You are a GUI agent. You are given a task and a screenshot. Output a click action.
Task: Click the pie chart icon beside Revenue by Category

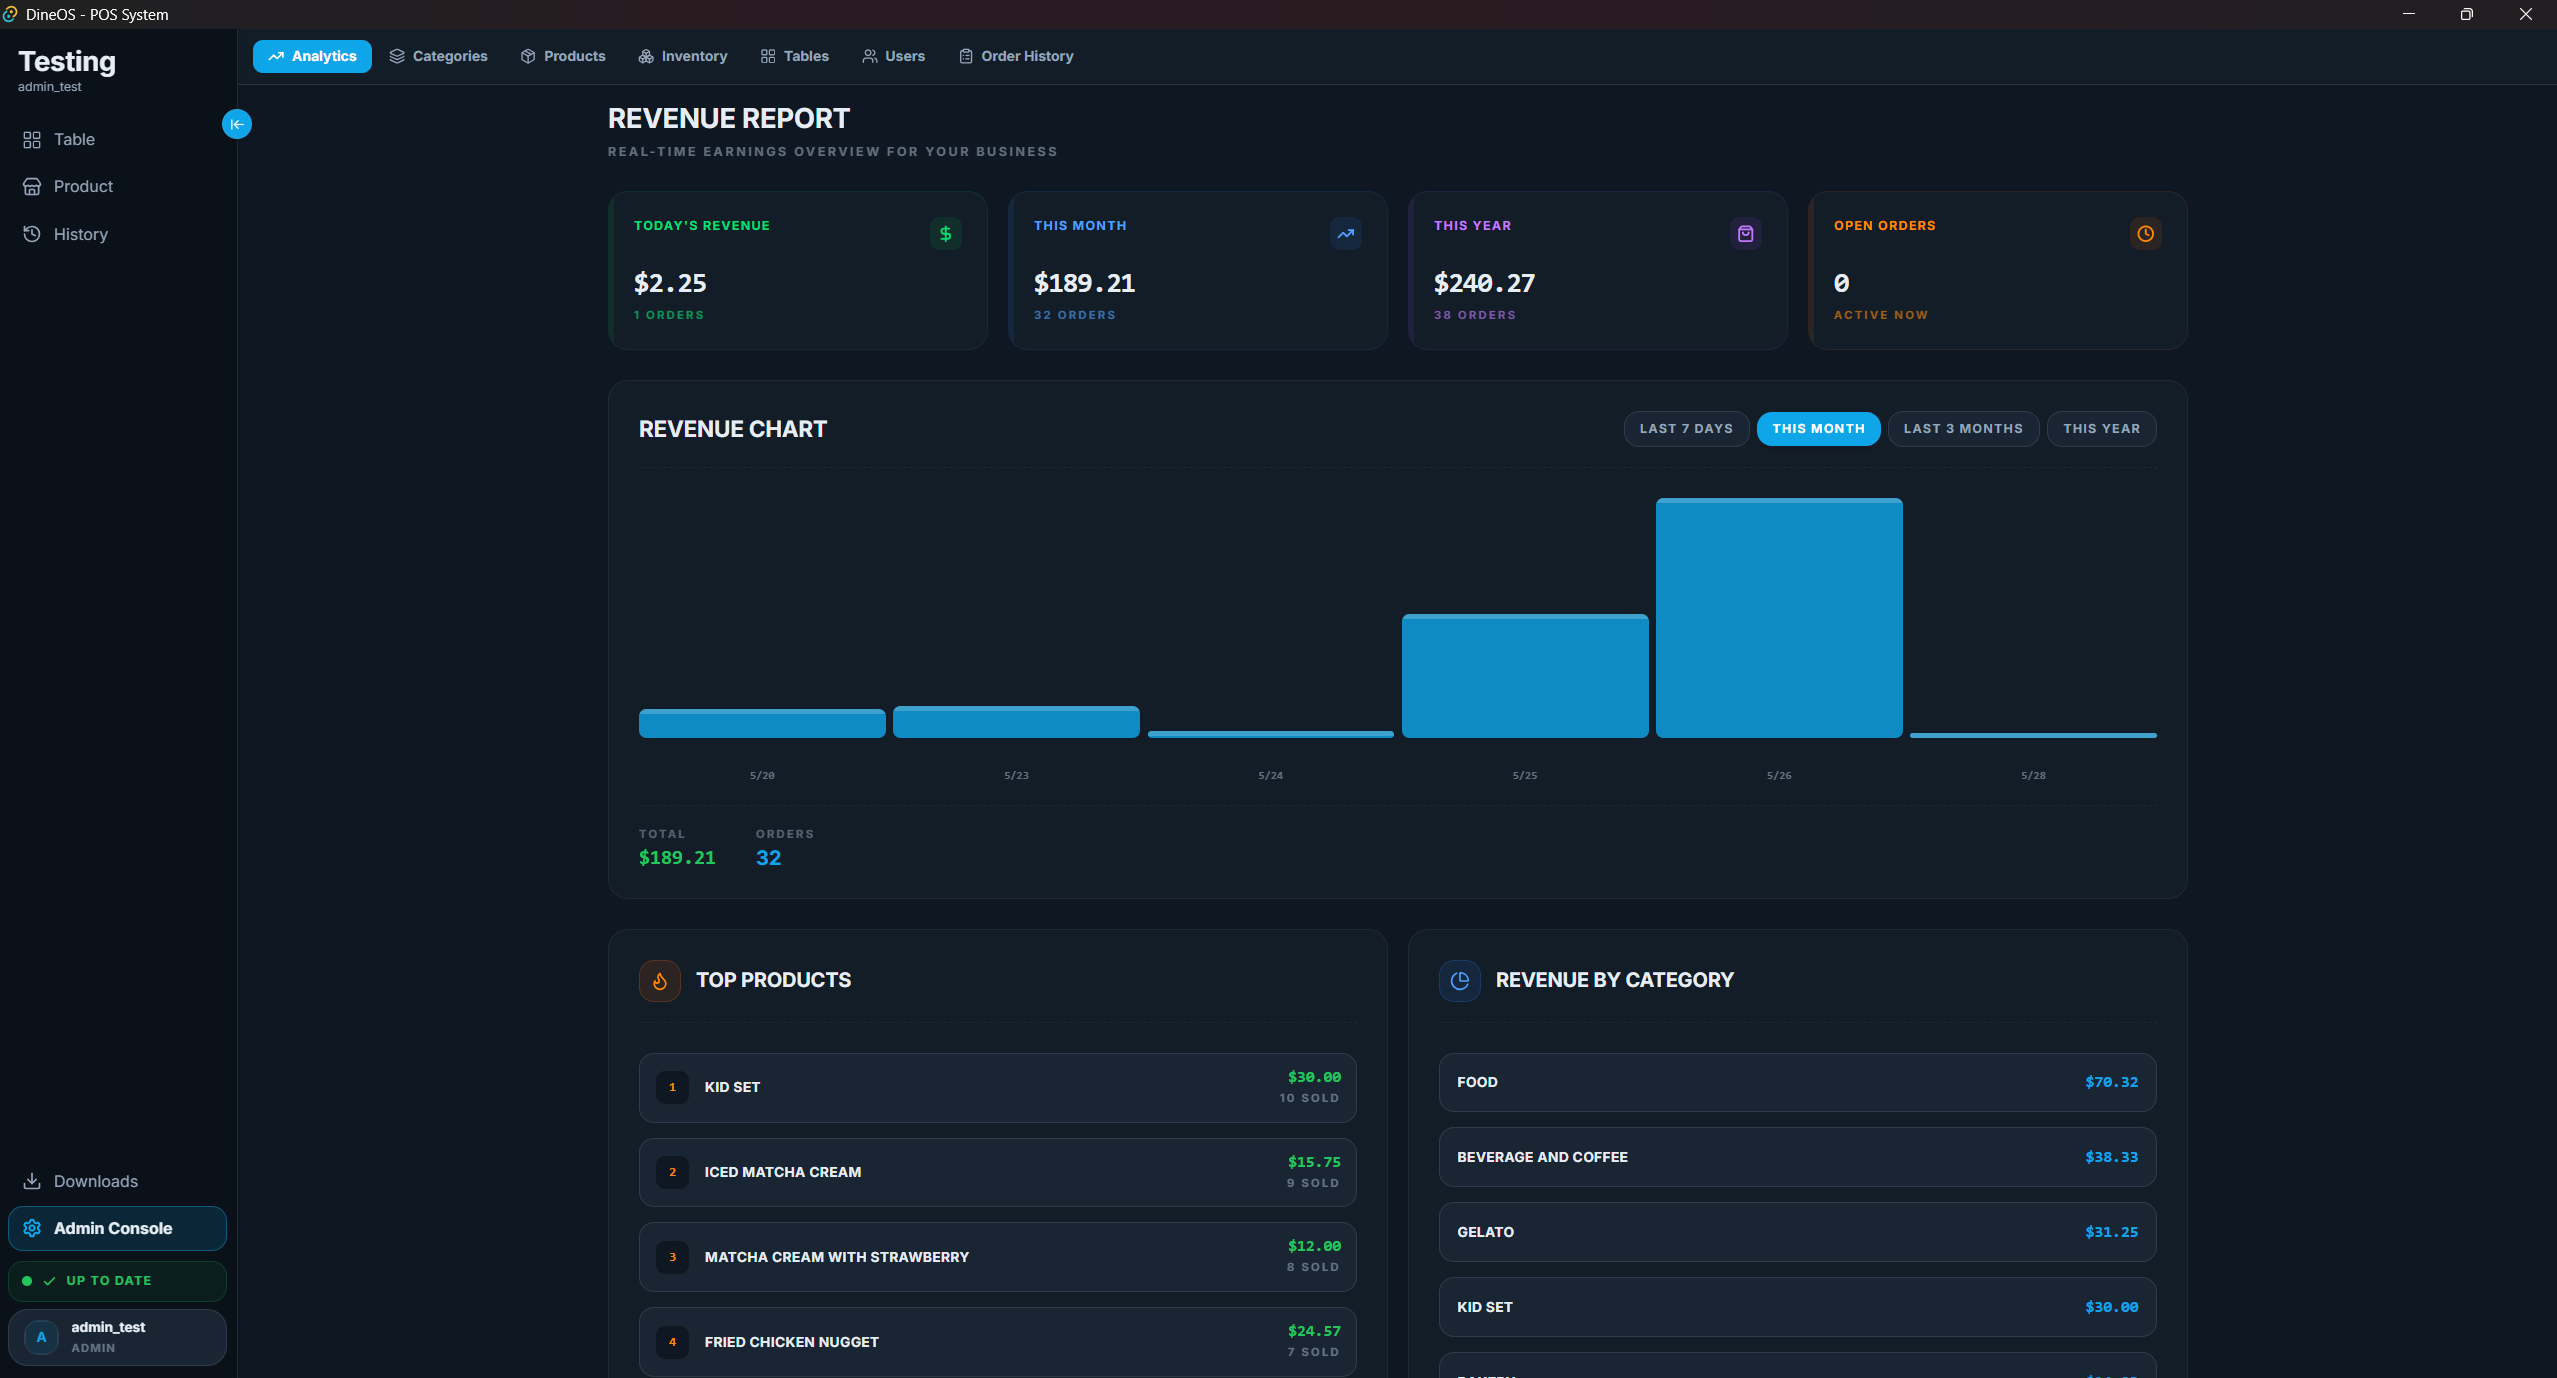(1460, 981)
